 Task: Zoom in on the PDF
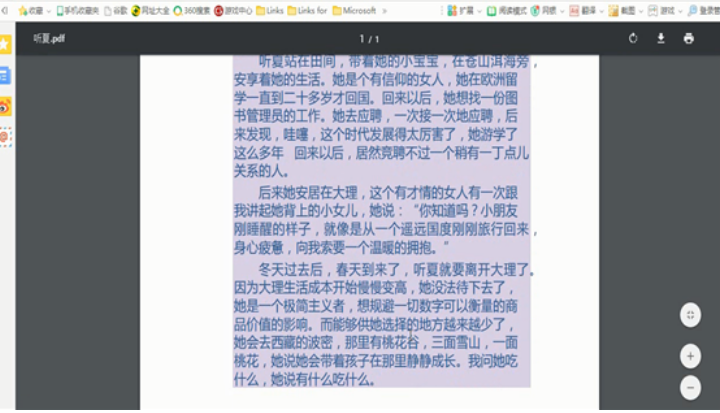(x=690, y=356)
